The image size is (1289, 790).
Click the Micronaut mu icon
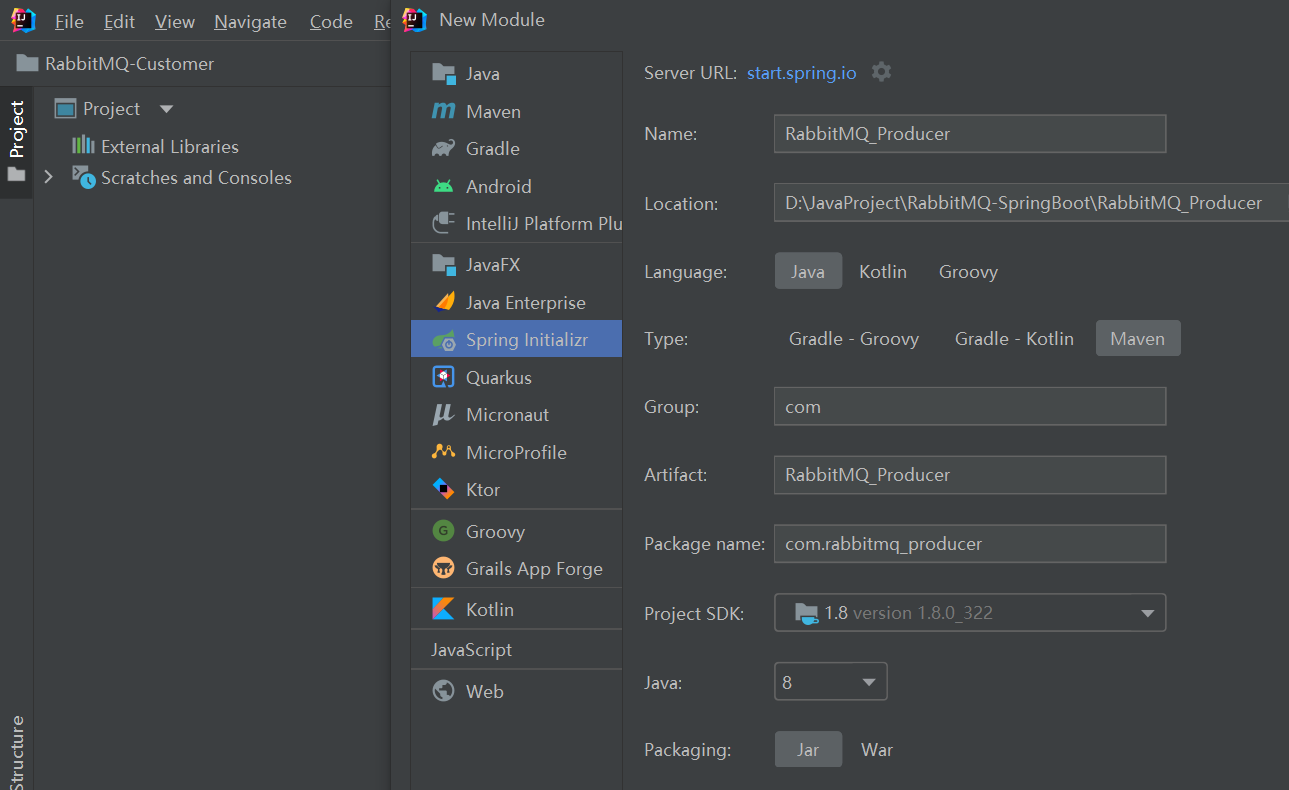click(x=443, y=414)
